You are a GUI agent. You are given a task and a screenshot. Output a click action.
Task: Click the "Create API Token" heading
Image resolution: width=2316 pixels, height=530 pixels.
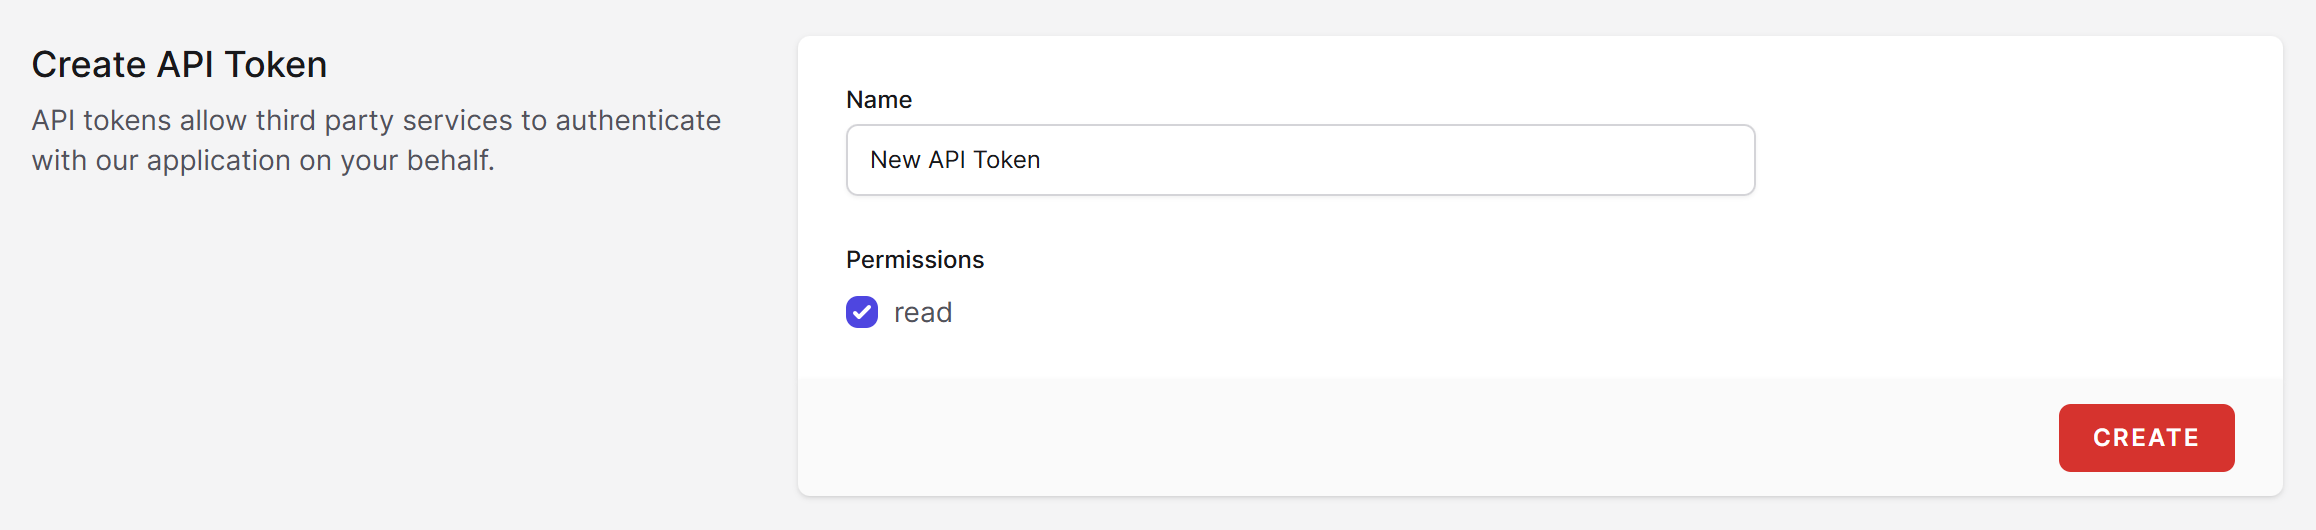[x=179, y=65]
